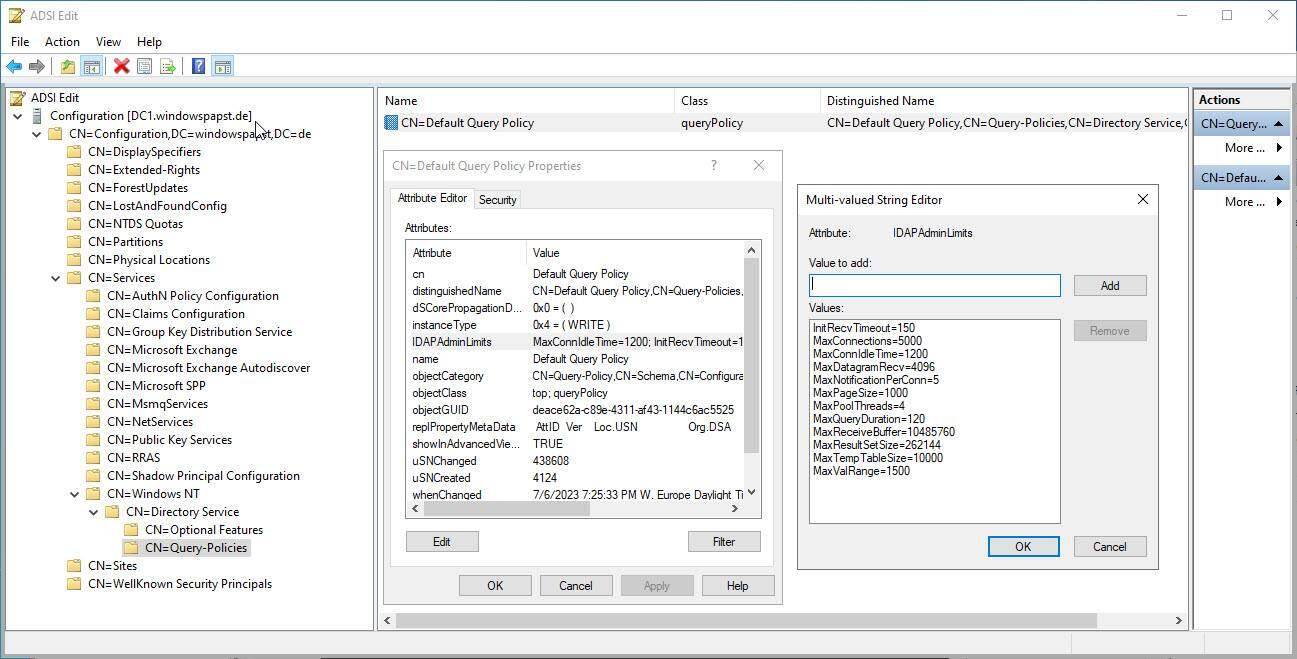
Task: Collapse the CN=Services tree node
Action: (56, 278)
